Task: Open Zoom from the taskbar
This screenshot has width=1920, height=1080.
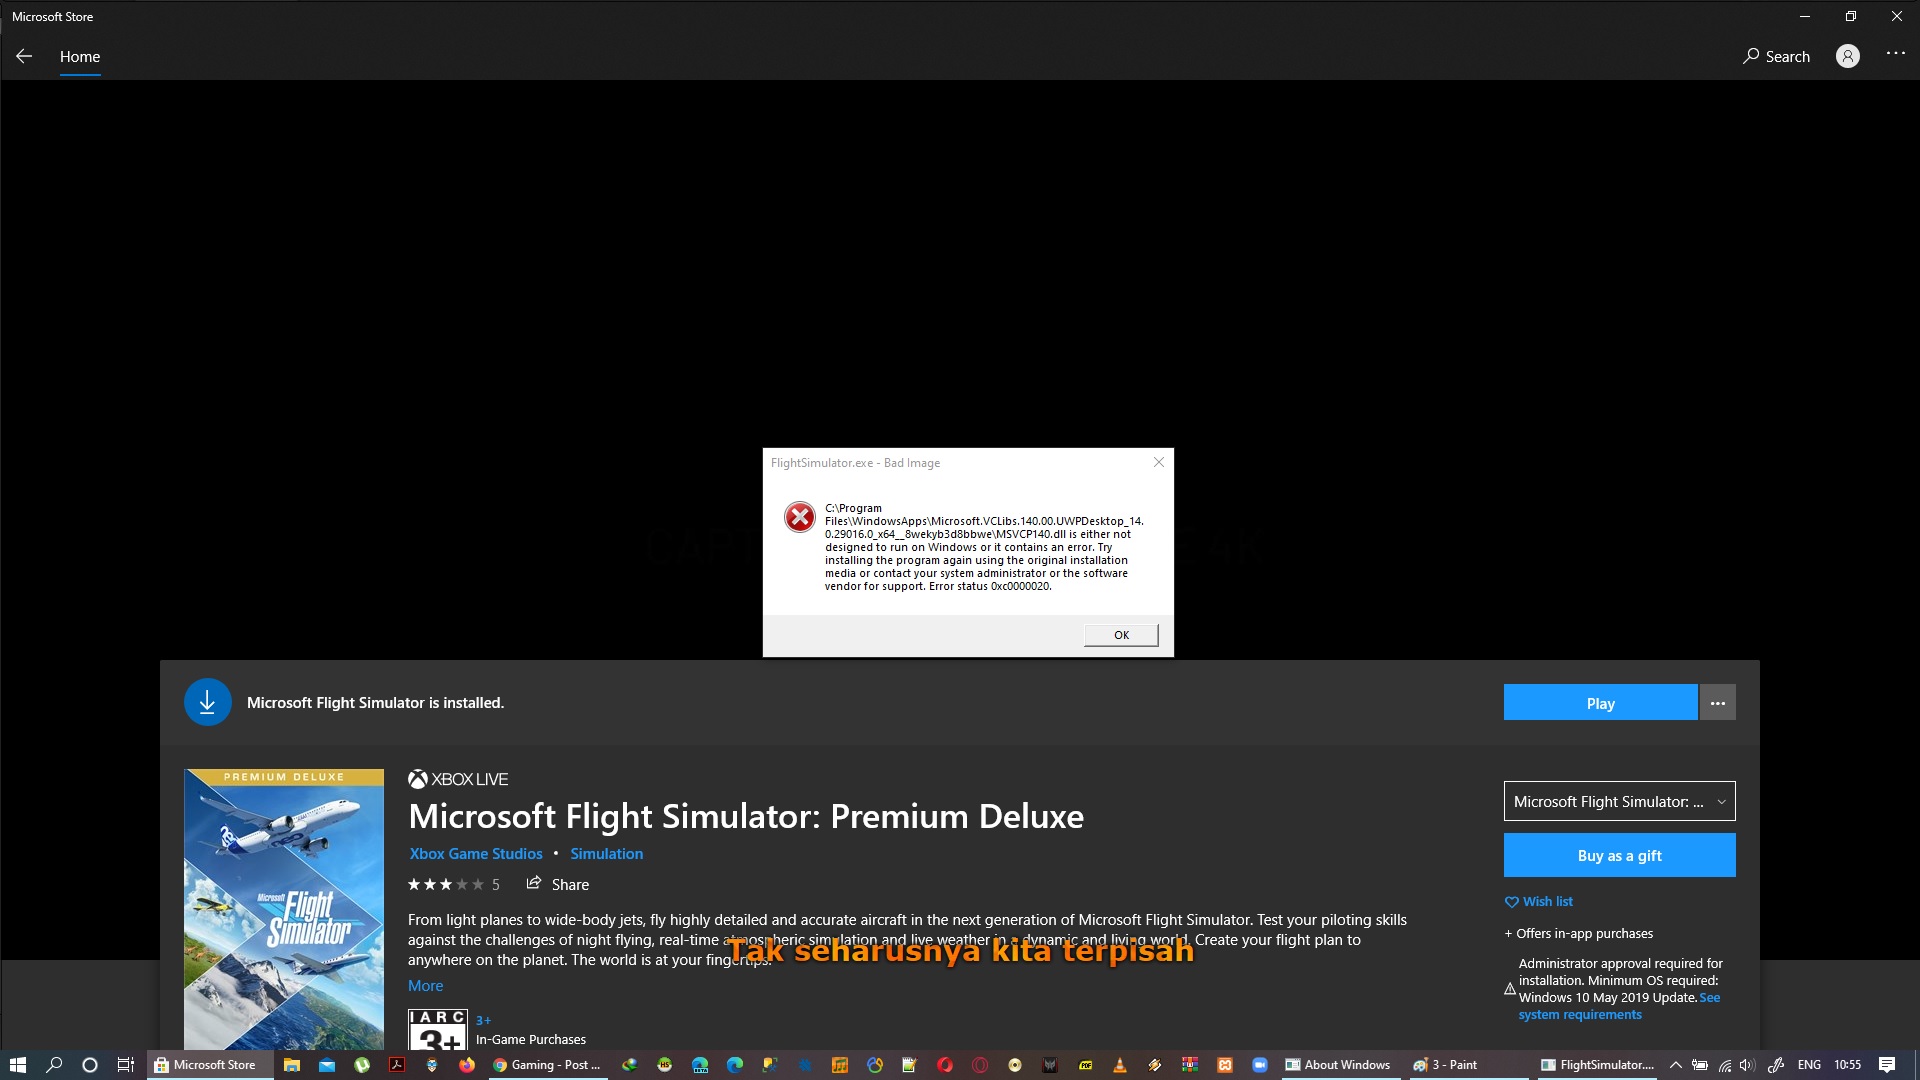Action: pyautogui.click(x=1260, y=1065)
